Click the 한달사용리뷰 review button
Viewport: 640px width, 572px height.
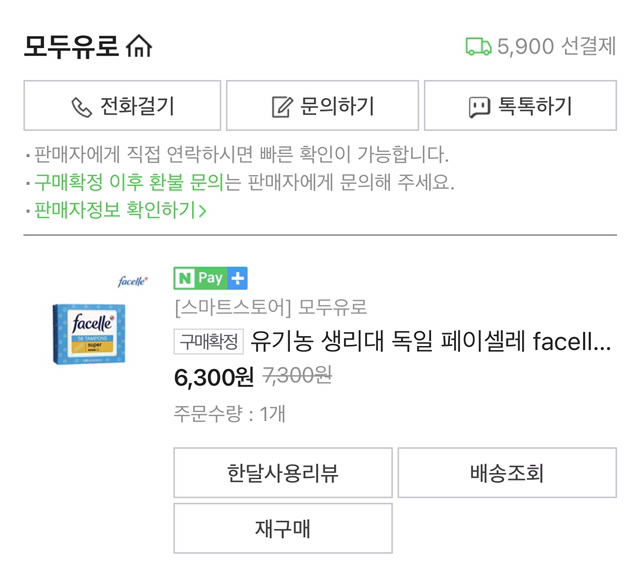282,473
